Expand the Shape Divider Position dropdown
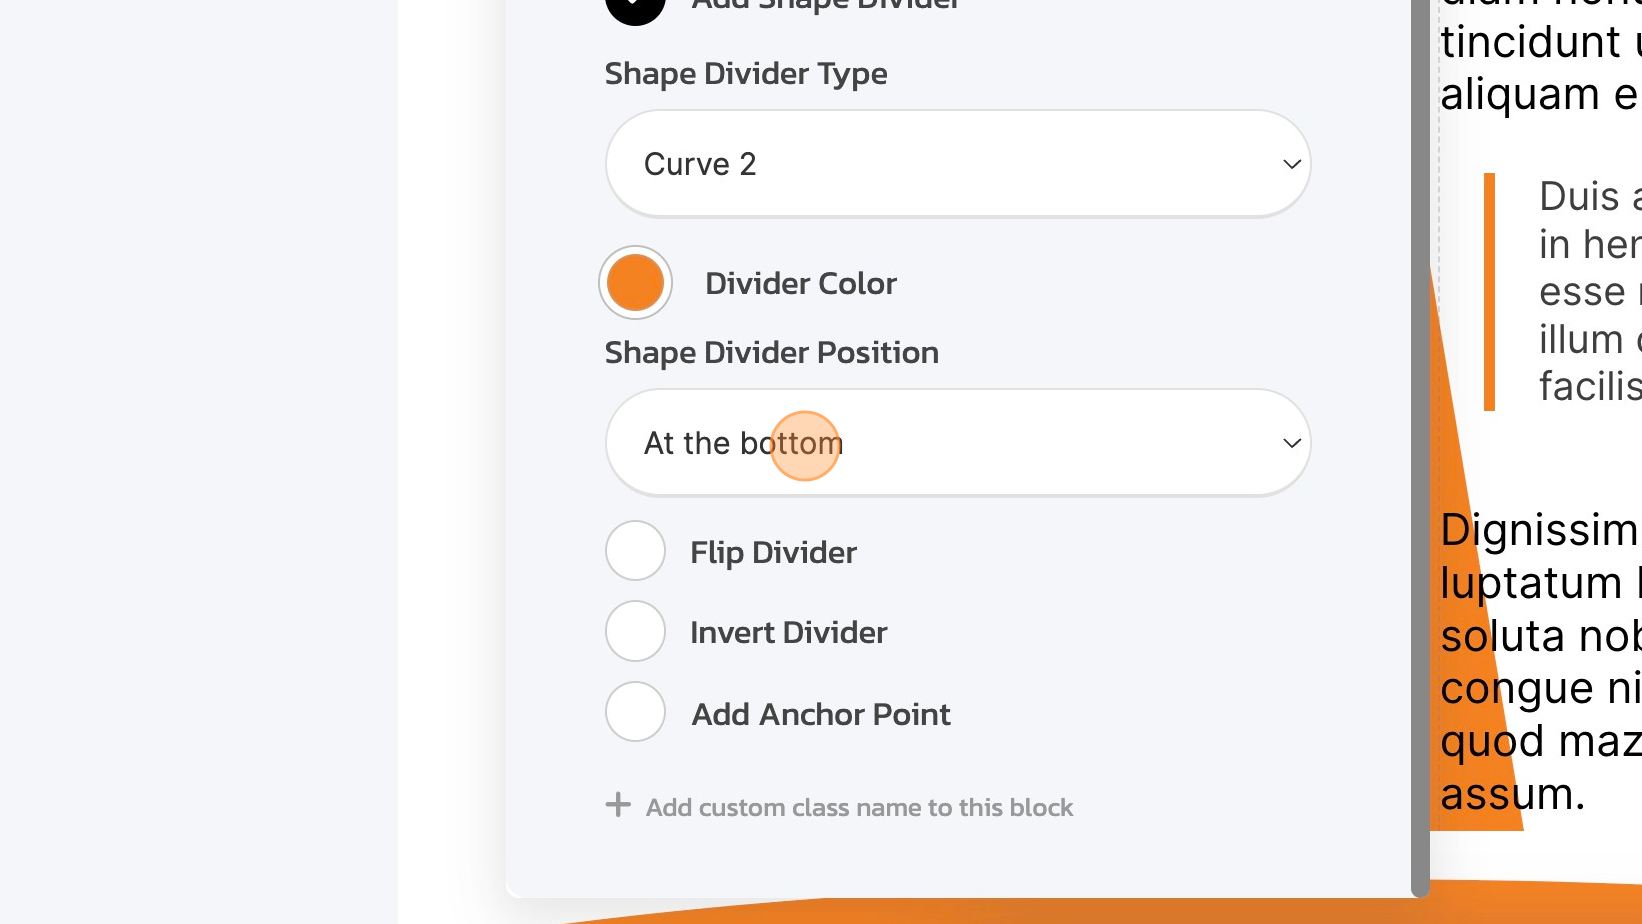The height and width of the screenshot is (924, 1642). coord(957,443)
